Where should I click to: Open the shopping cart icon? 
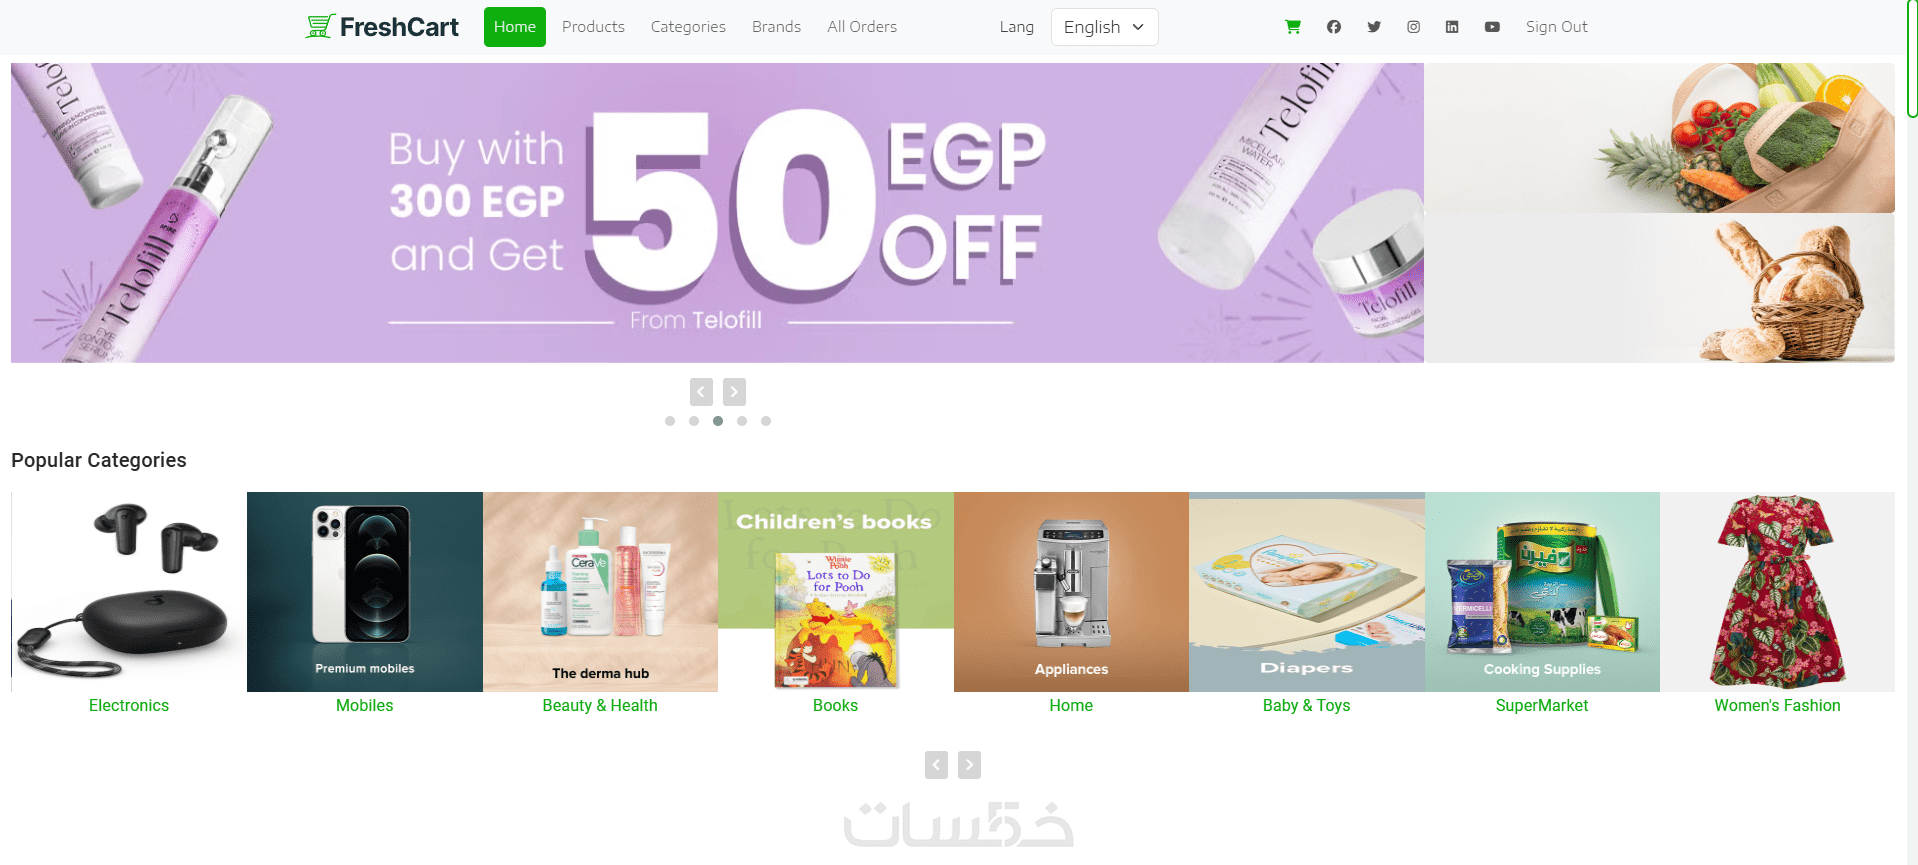pyautogui.click(x=1292, y=27)
